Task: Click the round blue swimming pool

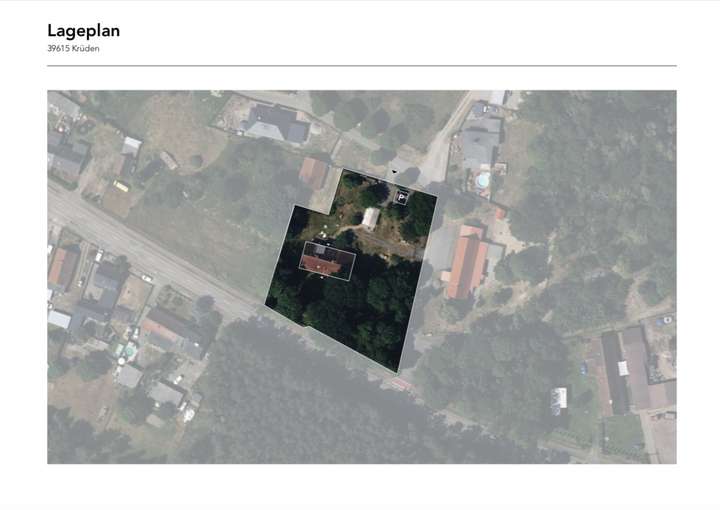Action: tap(482, 180)
